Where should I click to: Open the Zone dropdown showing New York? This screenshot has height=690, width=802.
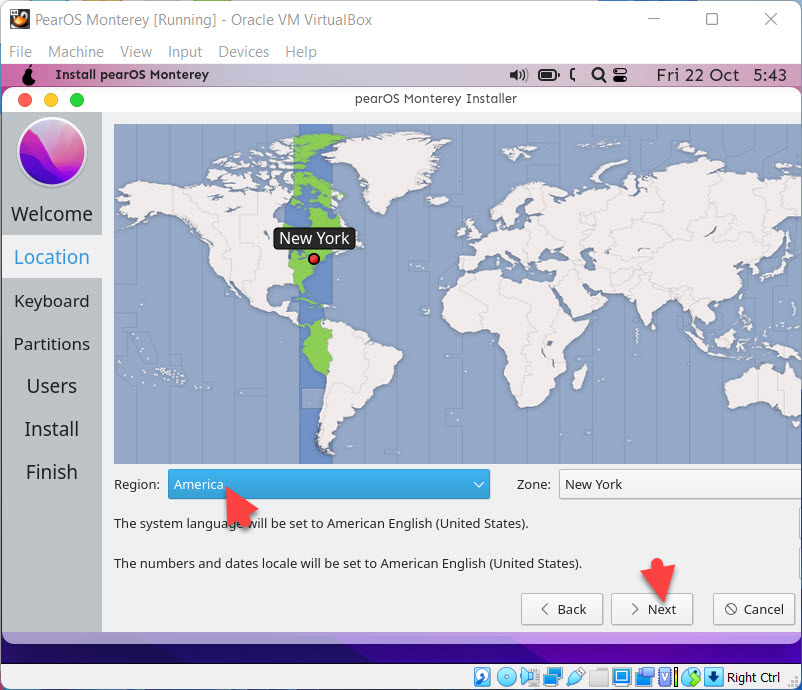[x=680, y=484]
